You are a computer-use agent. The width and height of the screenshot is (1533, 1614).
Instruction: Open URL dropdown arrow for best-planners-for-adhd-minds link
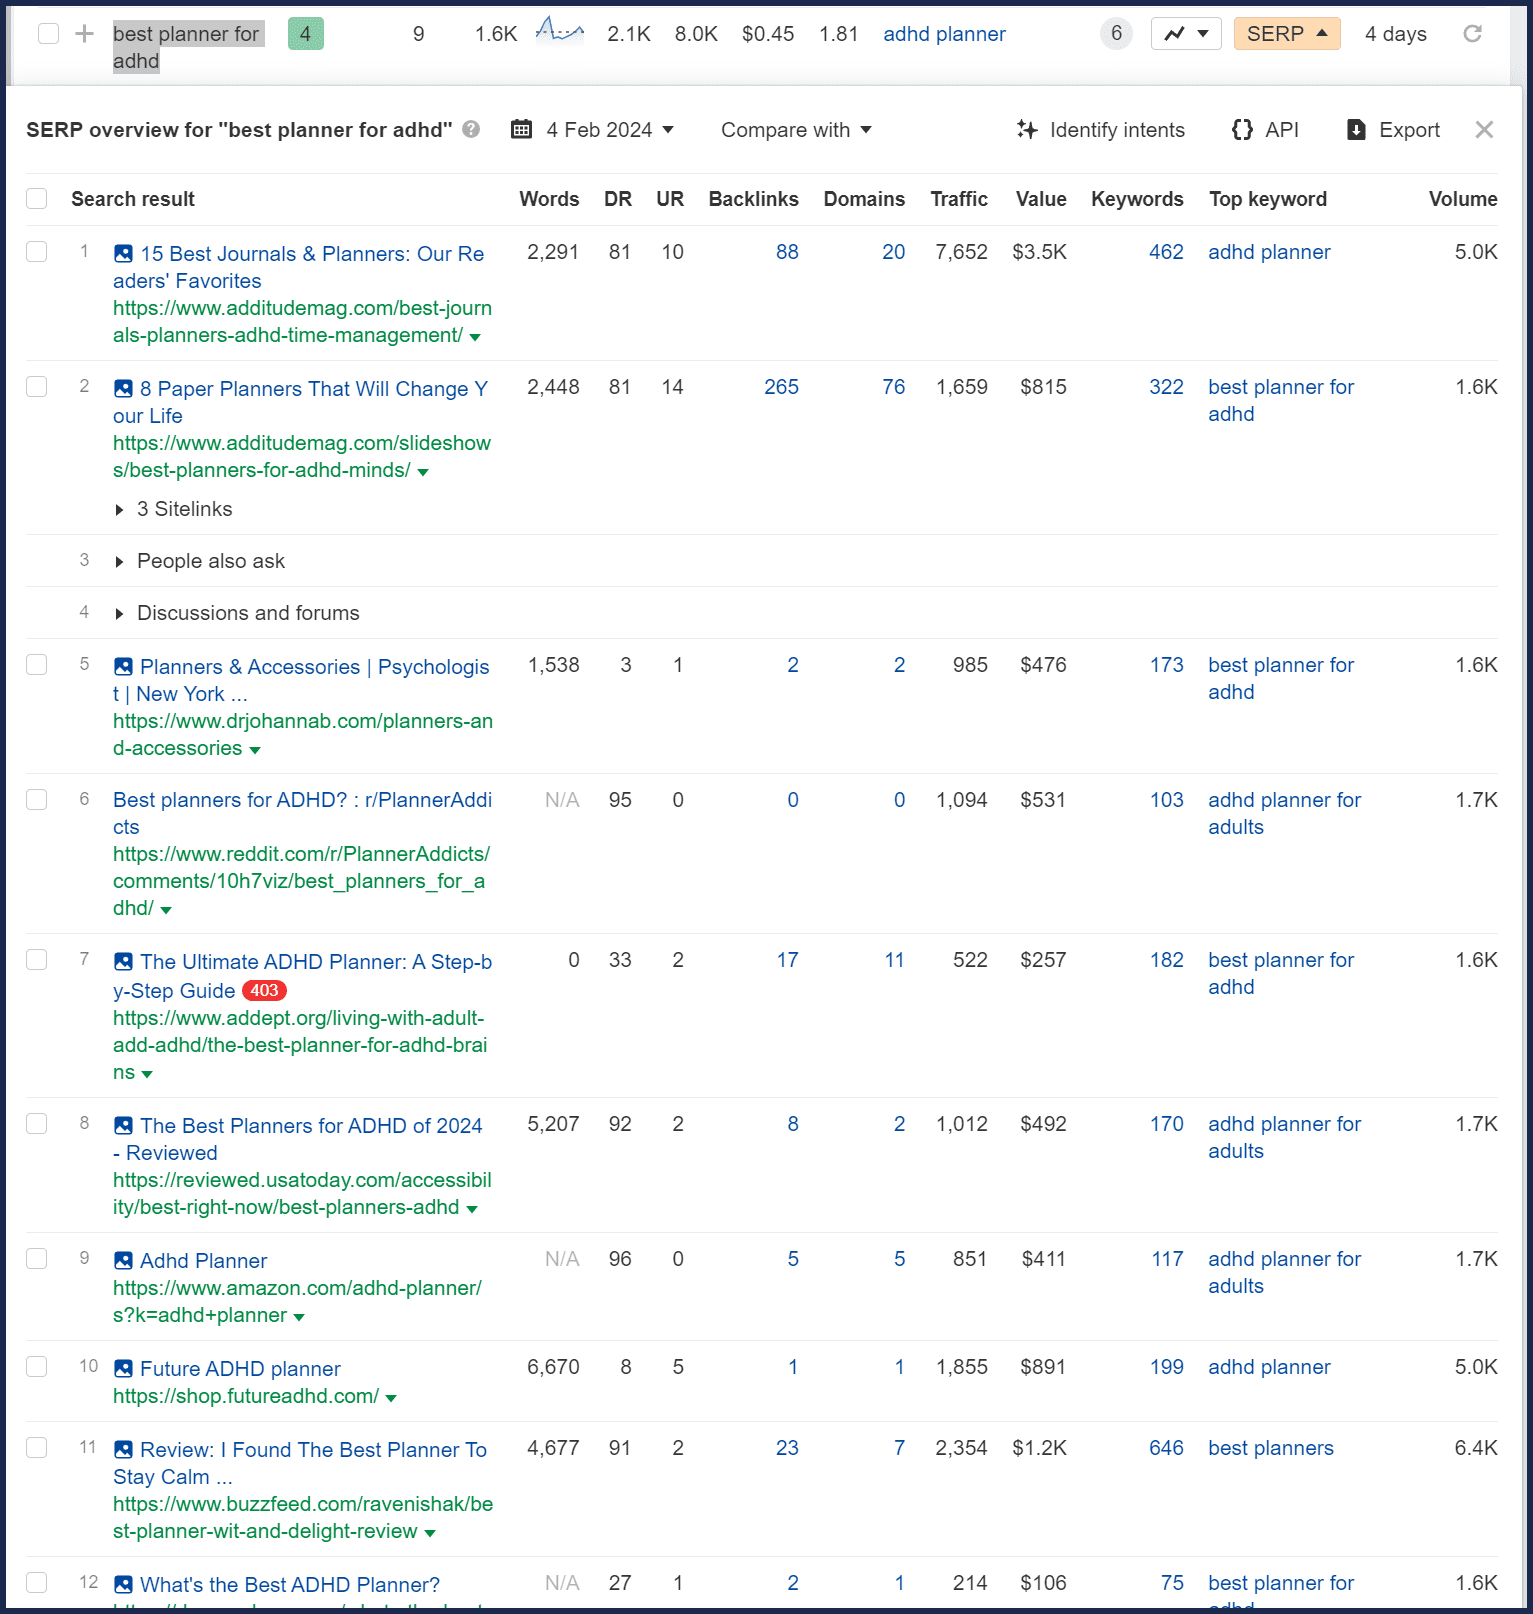[x=423, y=472]
